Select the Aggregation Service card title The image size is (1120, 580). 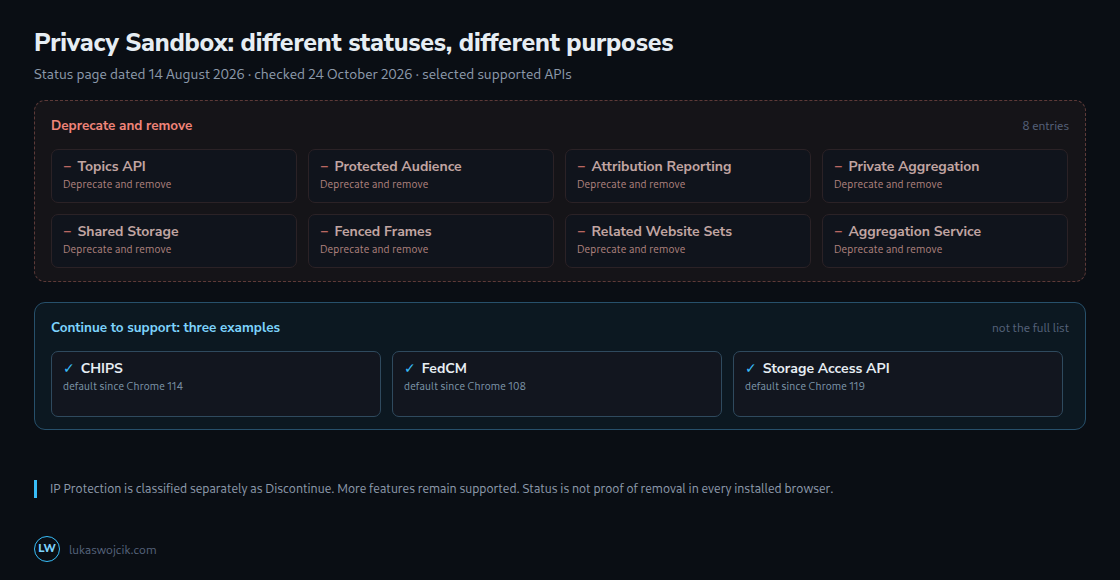click(x=915, y=231)
